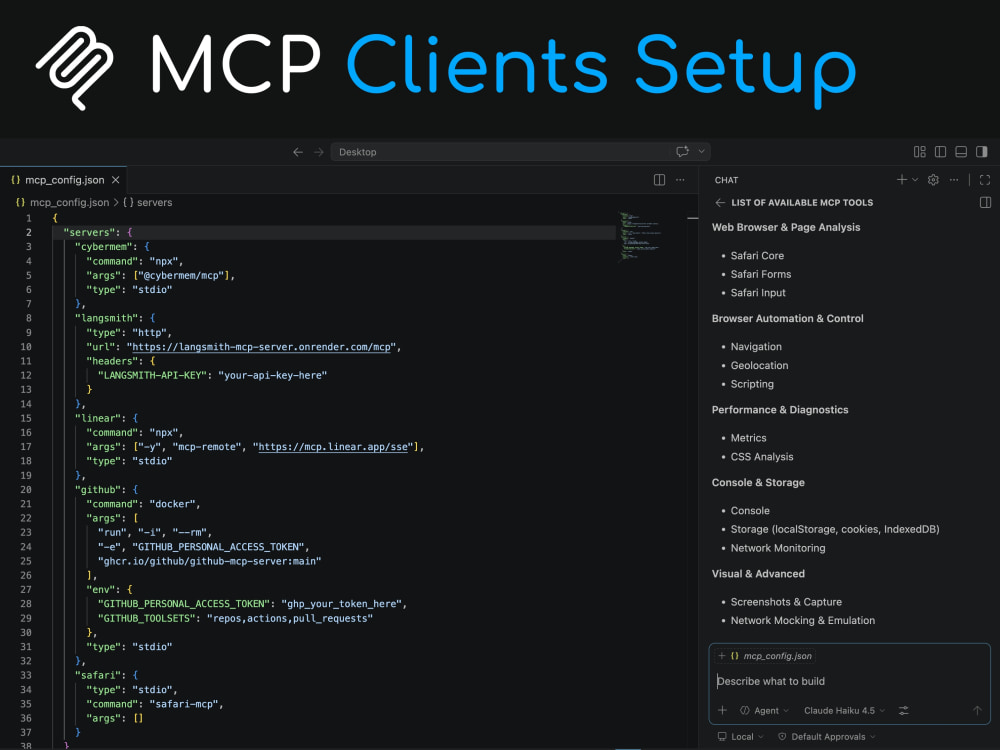Open the Local session target dropdown
The height and width of the screenshot is (750, 1000).
[x=740, y=737]
